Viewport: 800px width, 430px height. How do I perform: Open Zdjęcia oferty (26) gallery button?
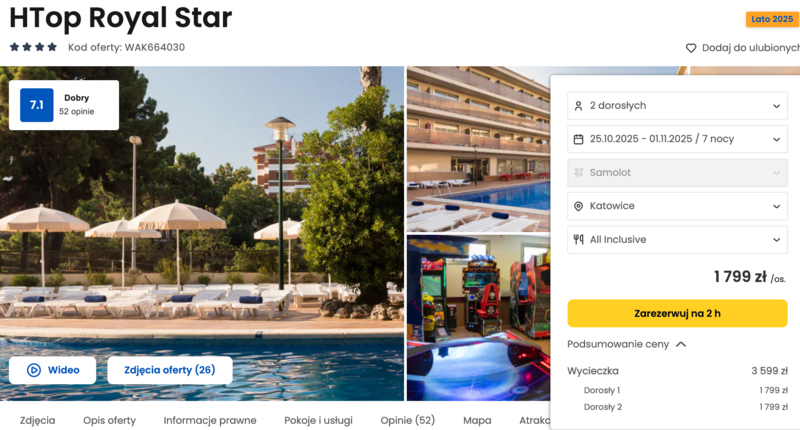(170, 370)
